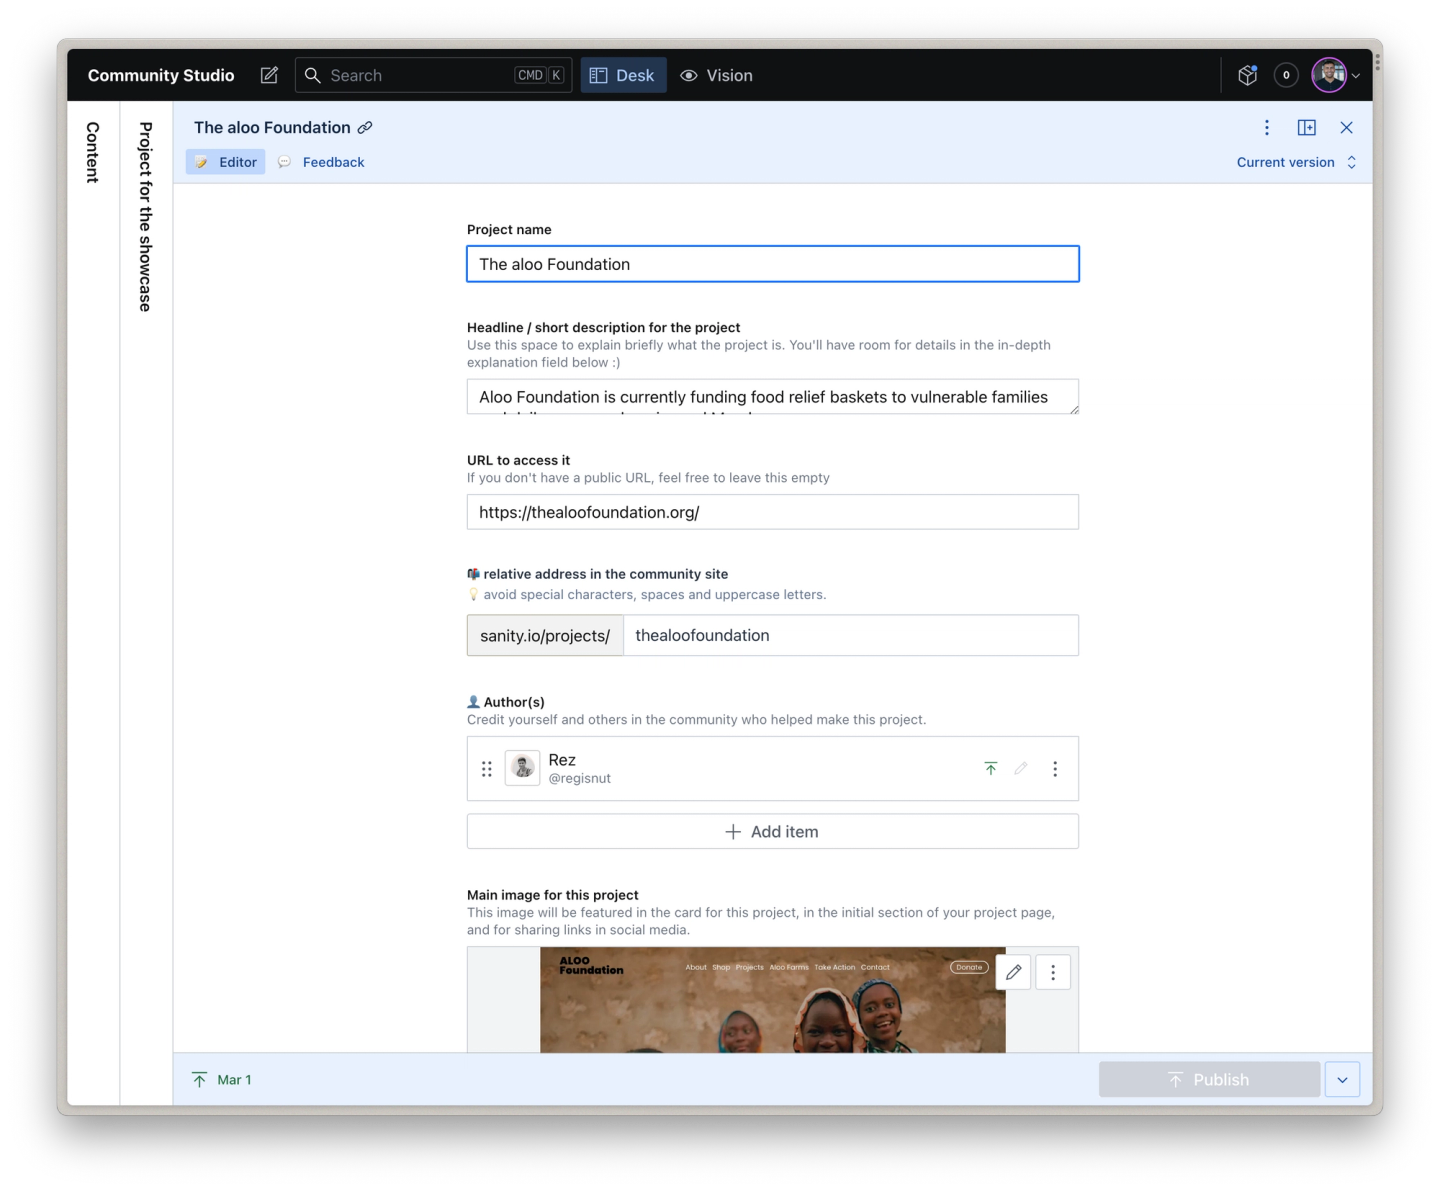Click the Publish button
Screen dimensions: 1440x1191
(1209, 1079)
